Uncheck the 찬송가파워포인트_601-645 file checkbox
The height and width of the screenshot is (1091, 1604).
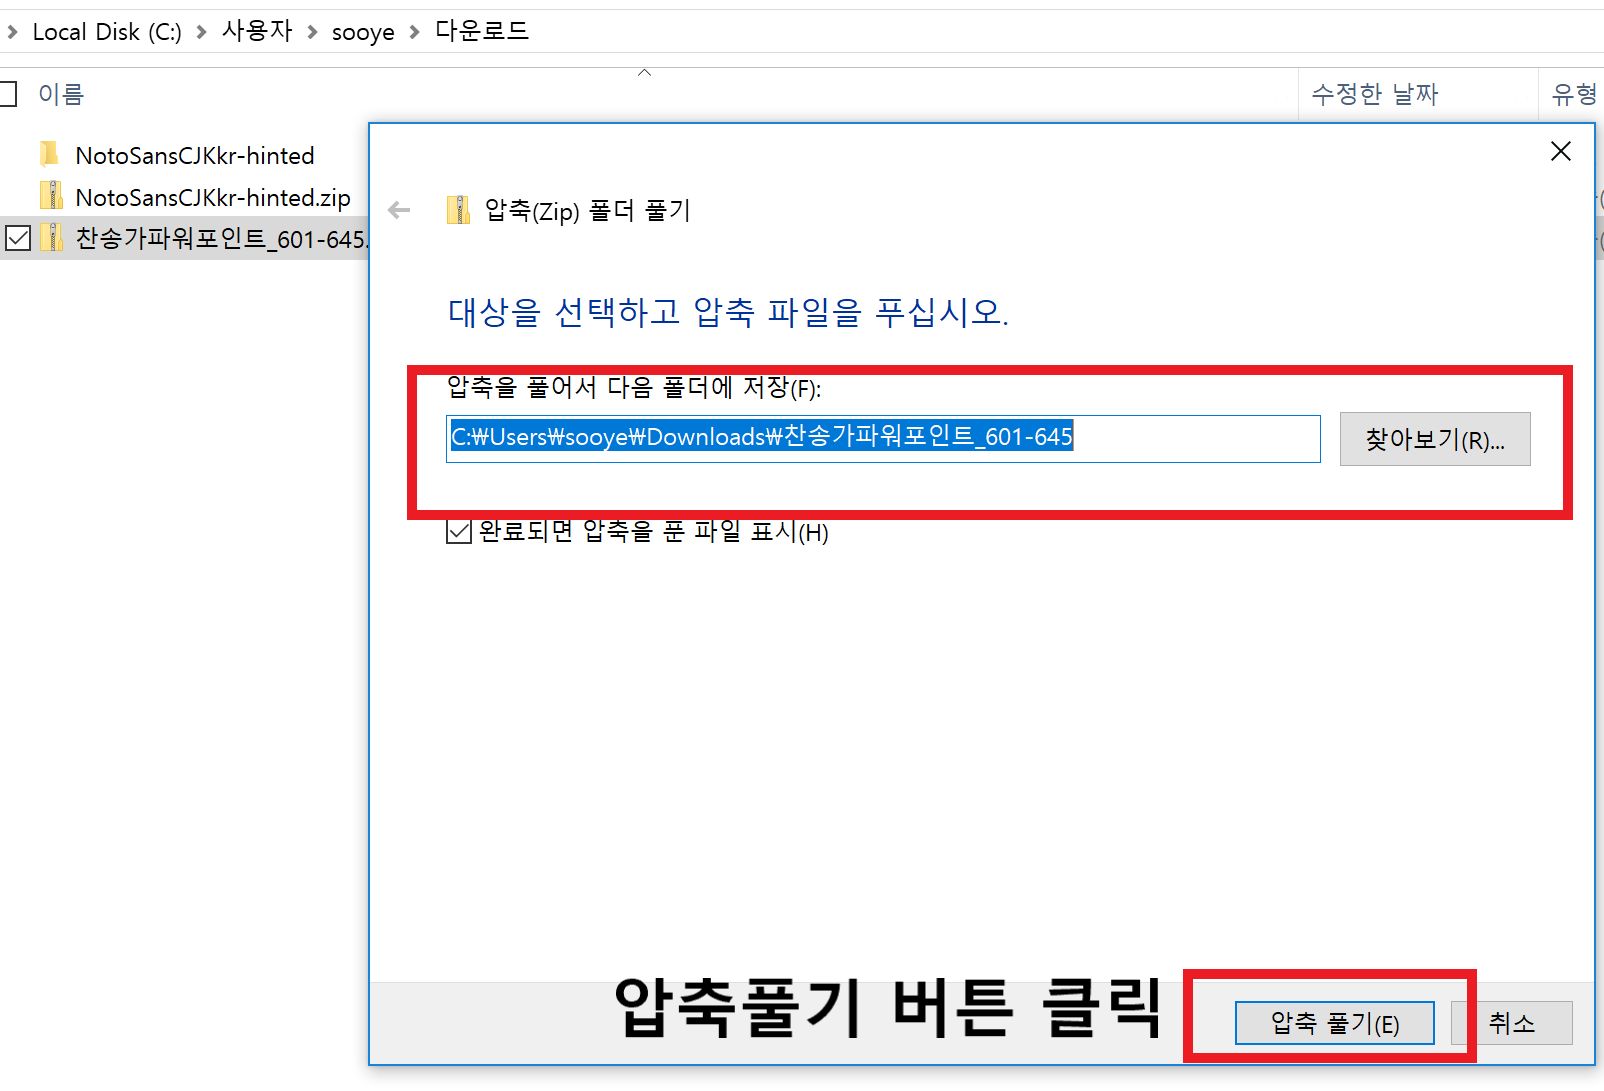[x=18, y=239]
